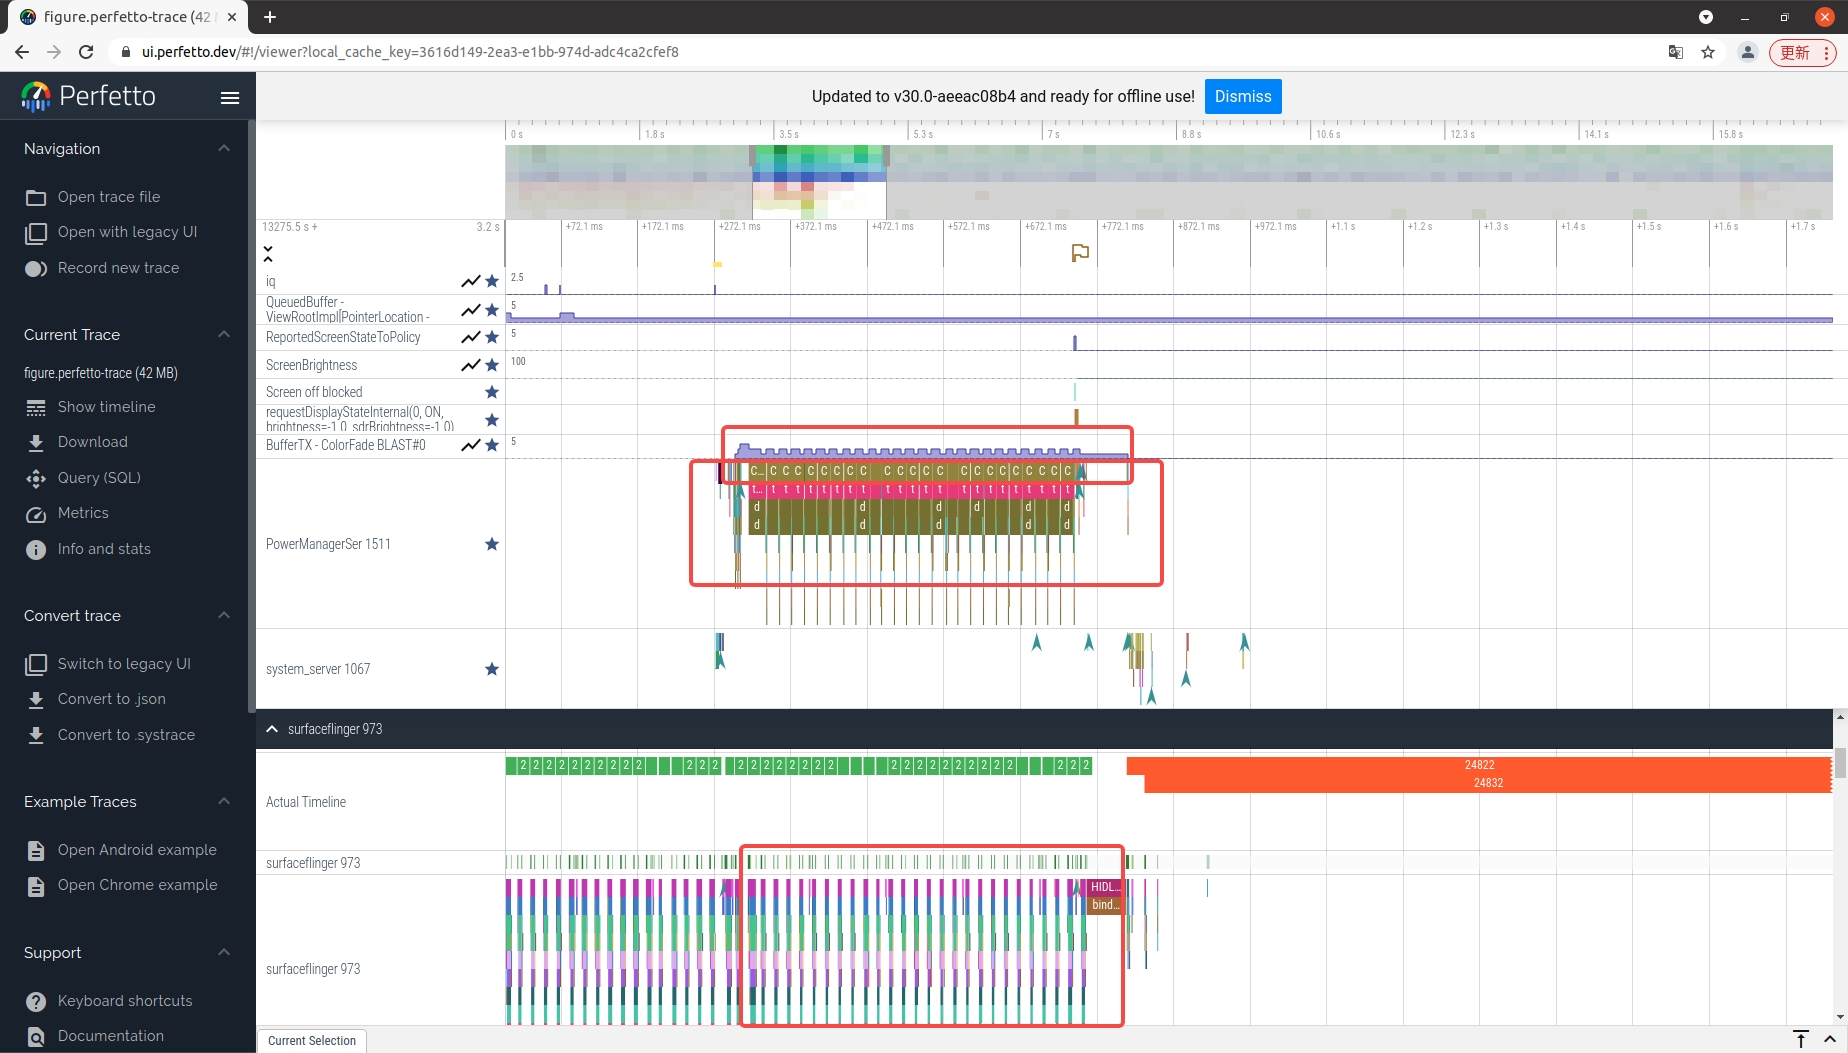Go back in browser history
This screenshot has height=1053, width=1848.
tap(22, 52)
